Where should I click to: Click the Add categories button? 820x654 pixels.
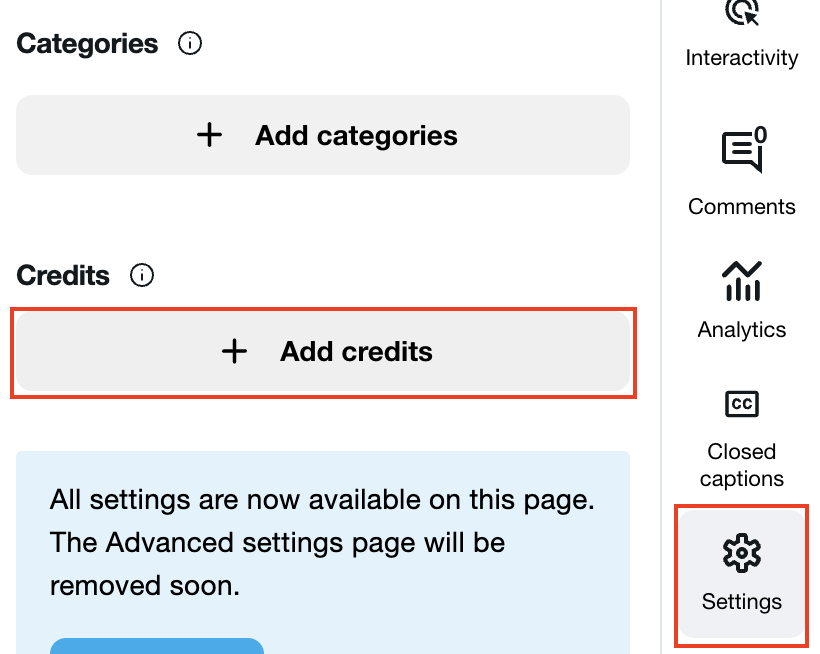322,134
